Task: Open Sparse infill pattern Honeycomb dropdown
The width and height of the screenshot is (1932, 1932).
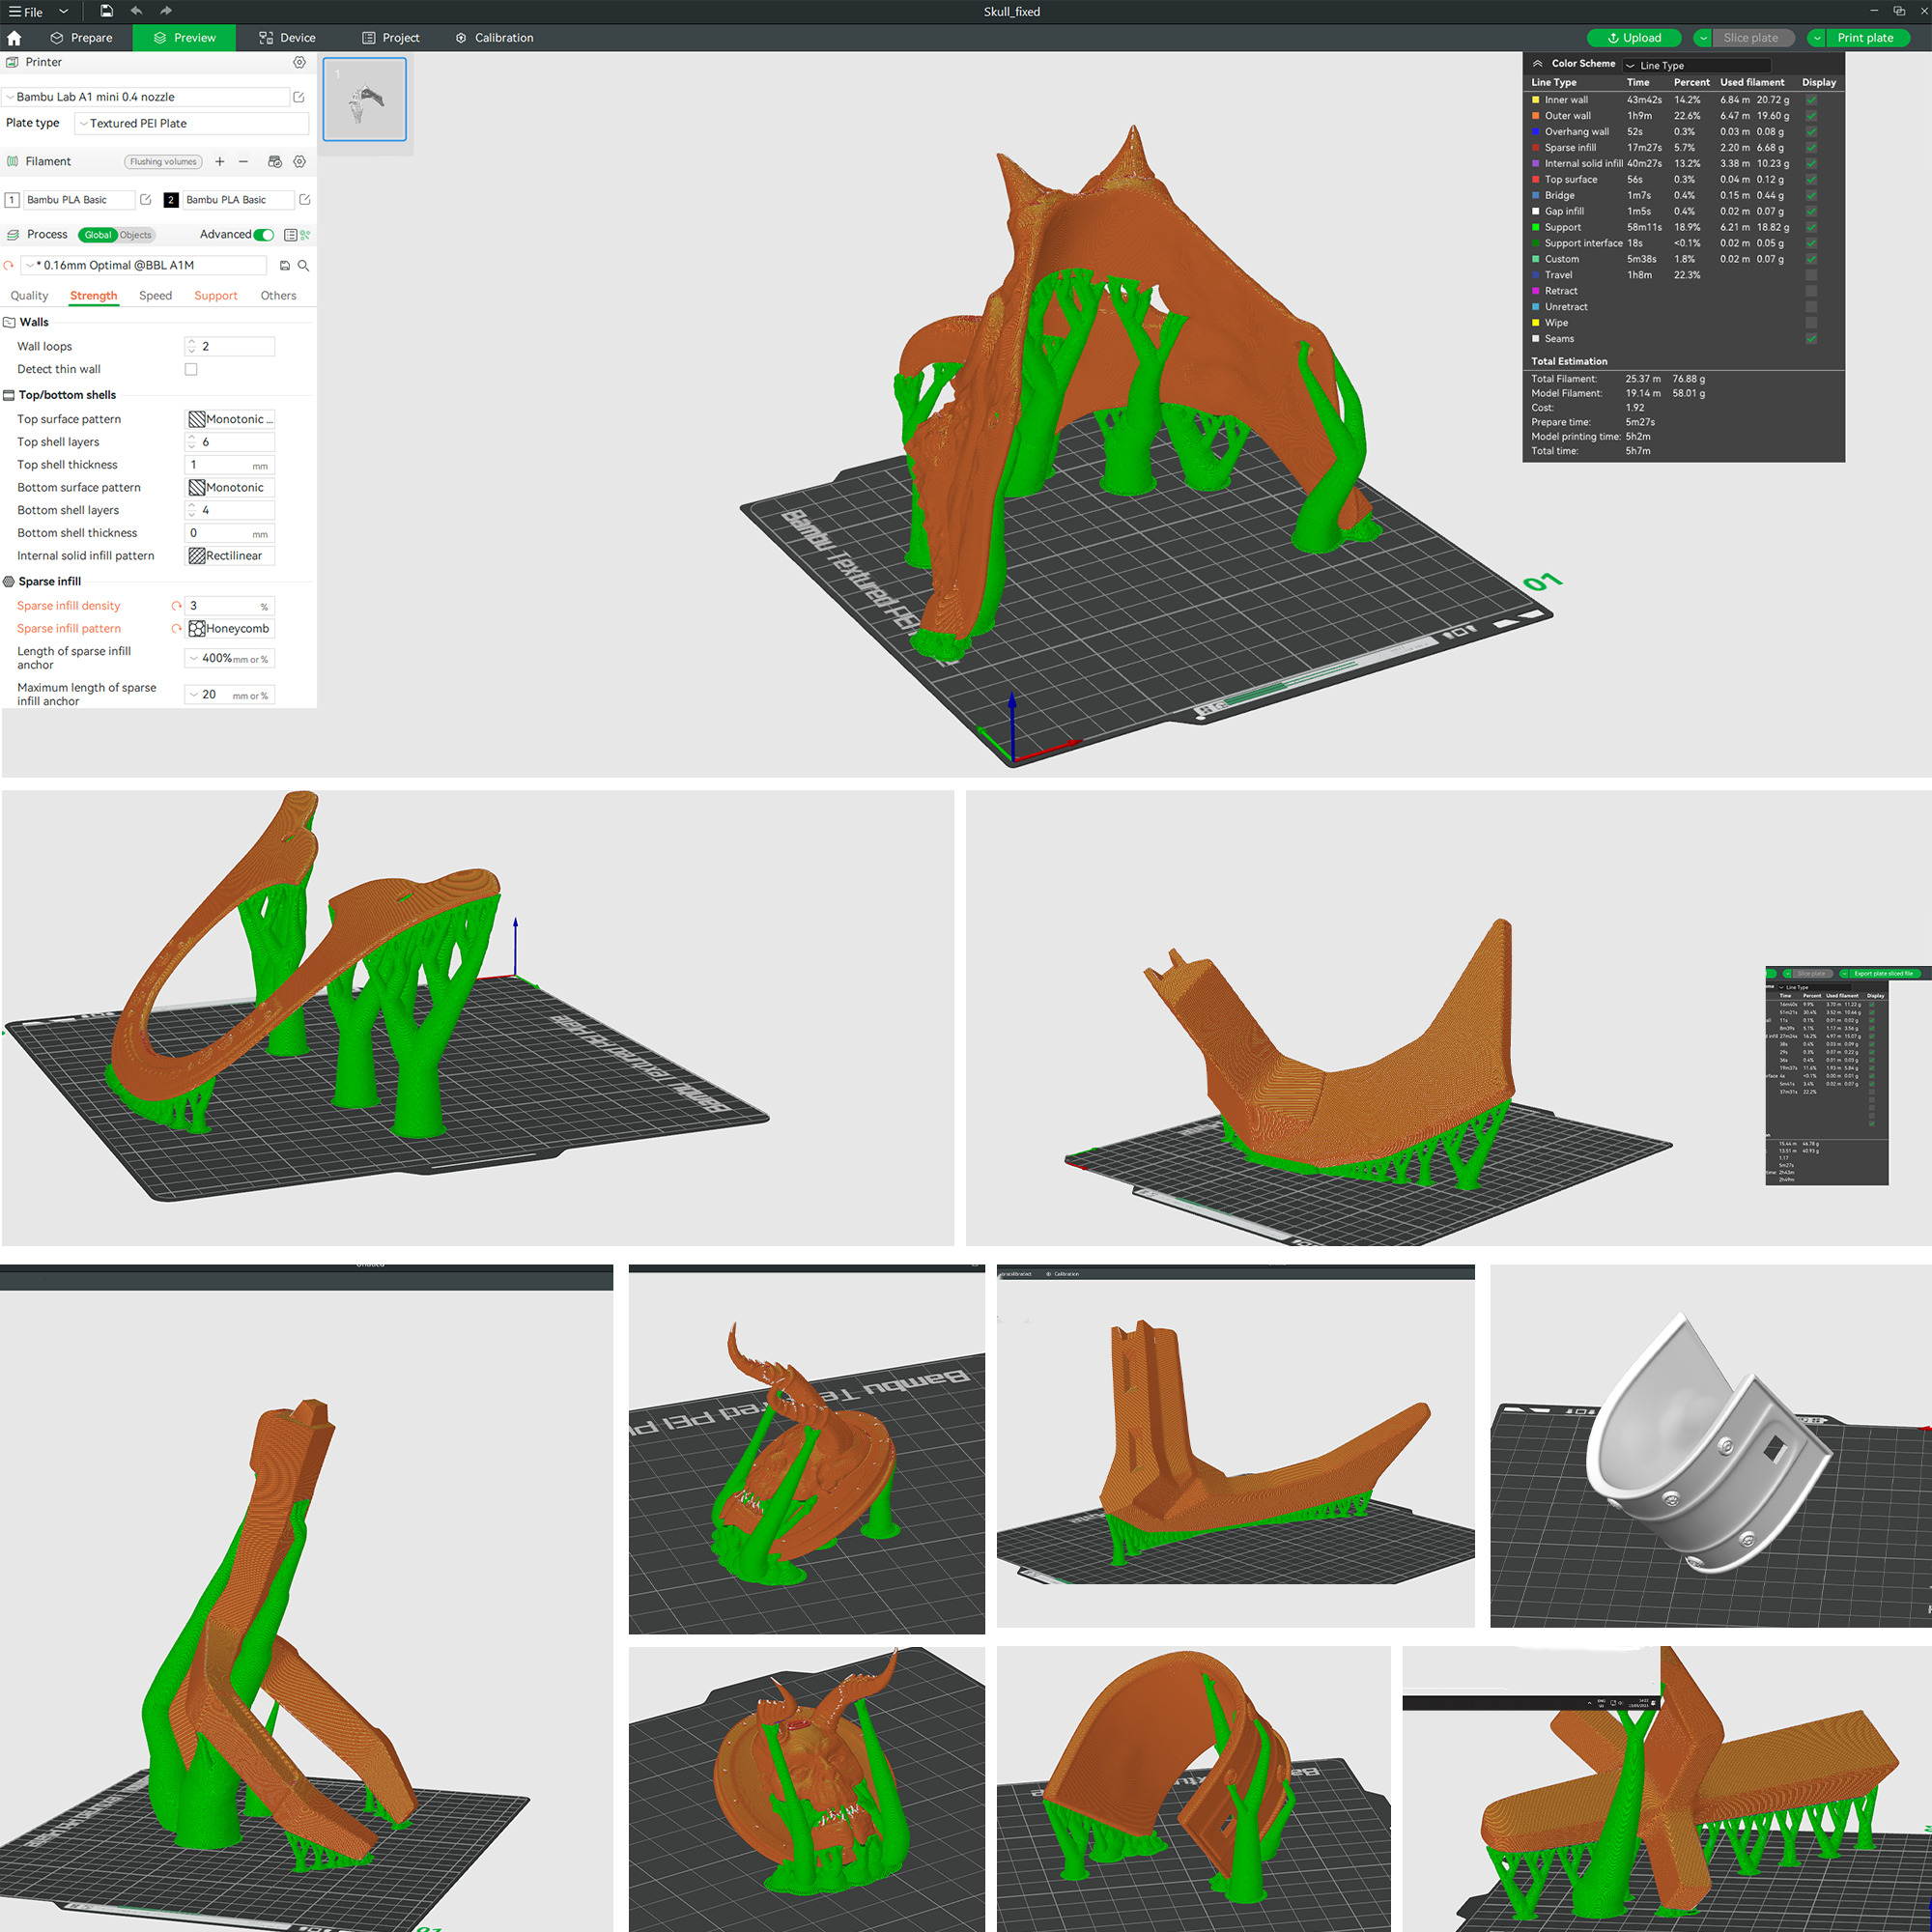Action: pos(231,629)
